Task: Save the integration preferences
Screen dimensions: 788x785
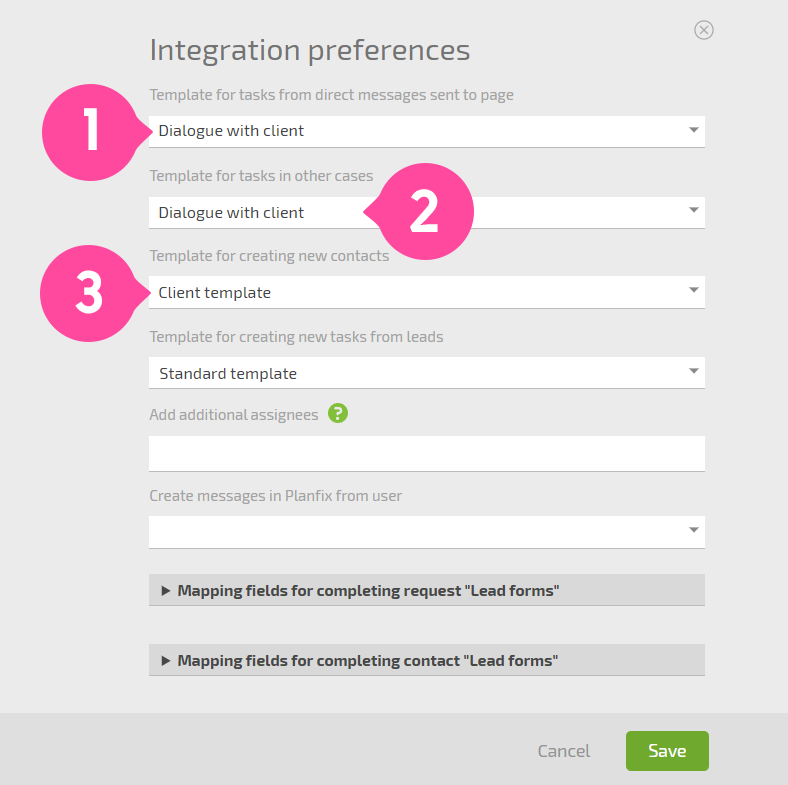Action: (667, 751)
